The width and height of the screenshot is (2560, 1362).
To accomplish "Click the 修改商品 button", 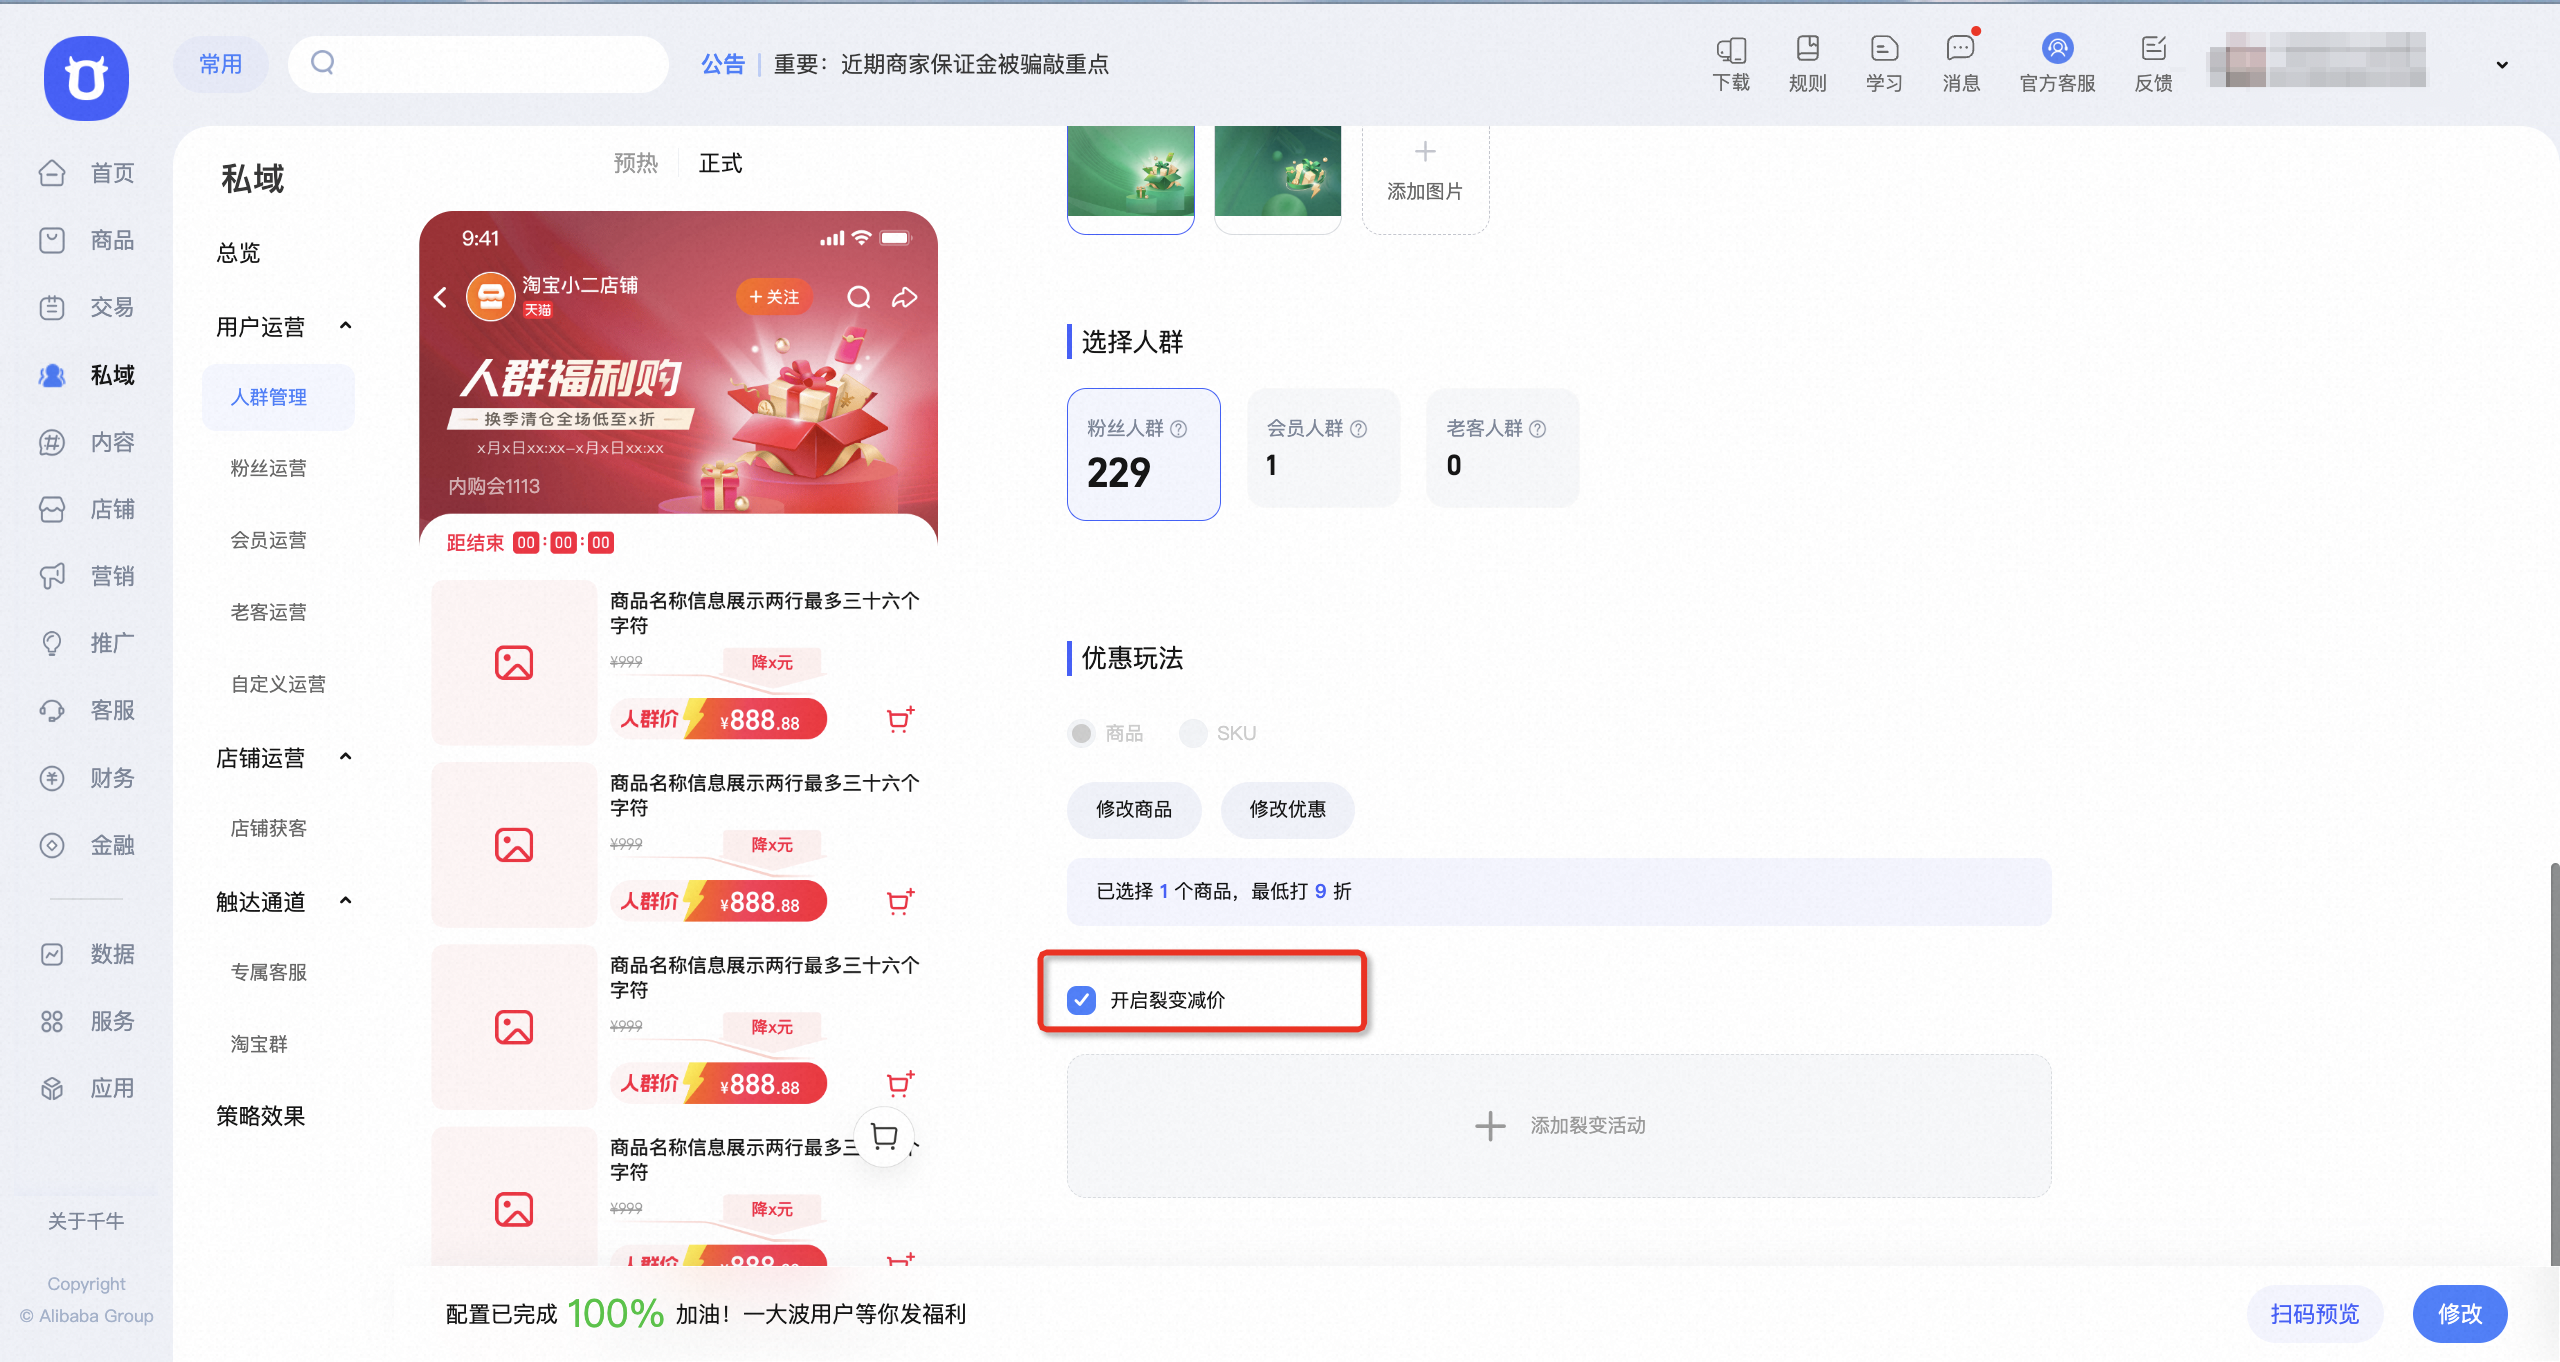I will point(1134,809).
